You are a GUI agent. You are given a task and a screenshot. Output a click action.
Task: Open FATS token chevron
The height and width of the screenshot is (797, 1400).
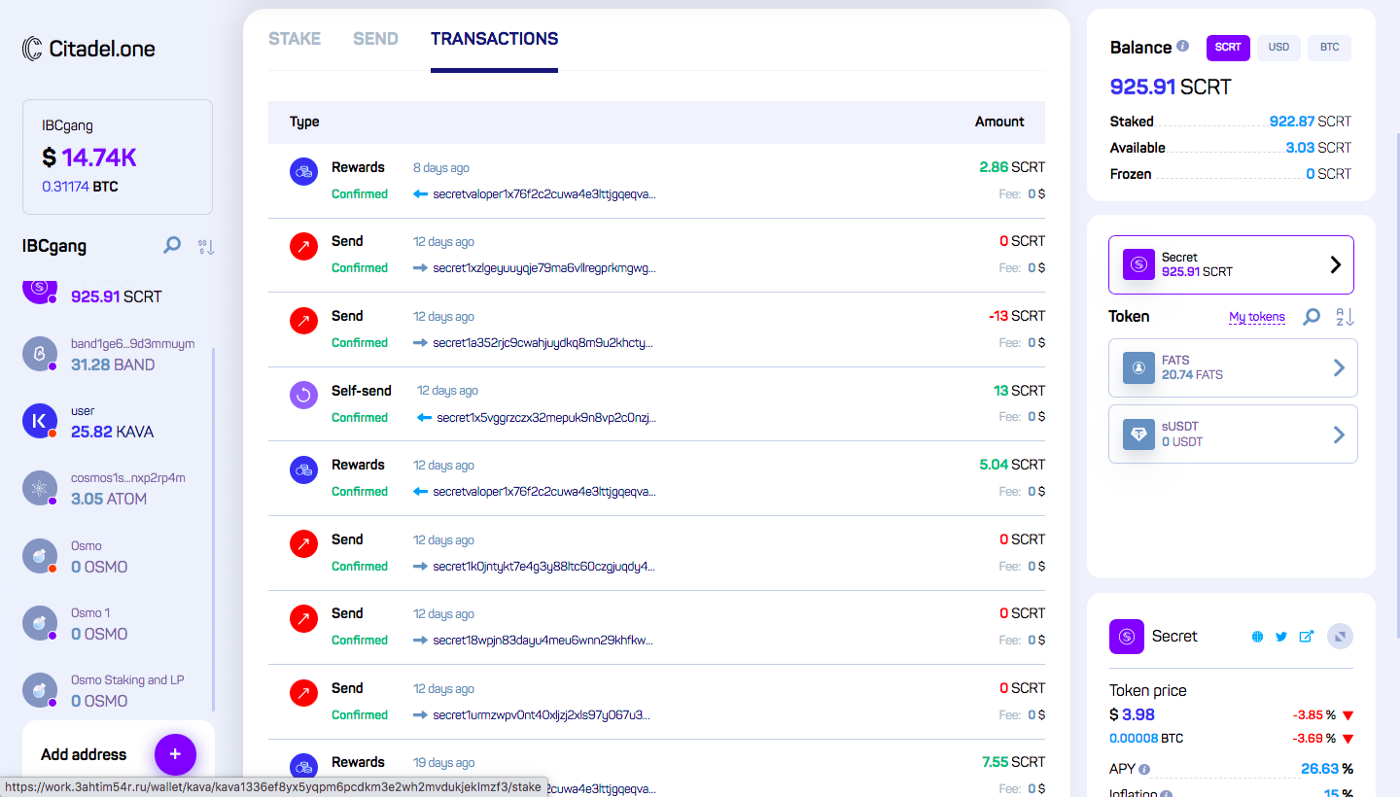(1339, 368)
